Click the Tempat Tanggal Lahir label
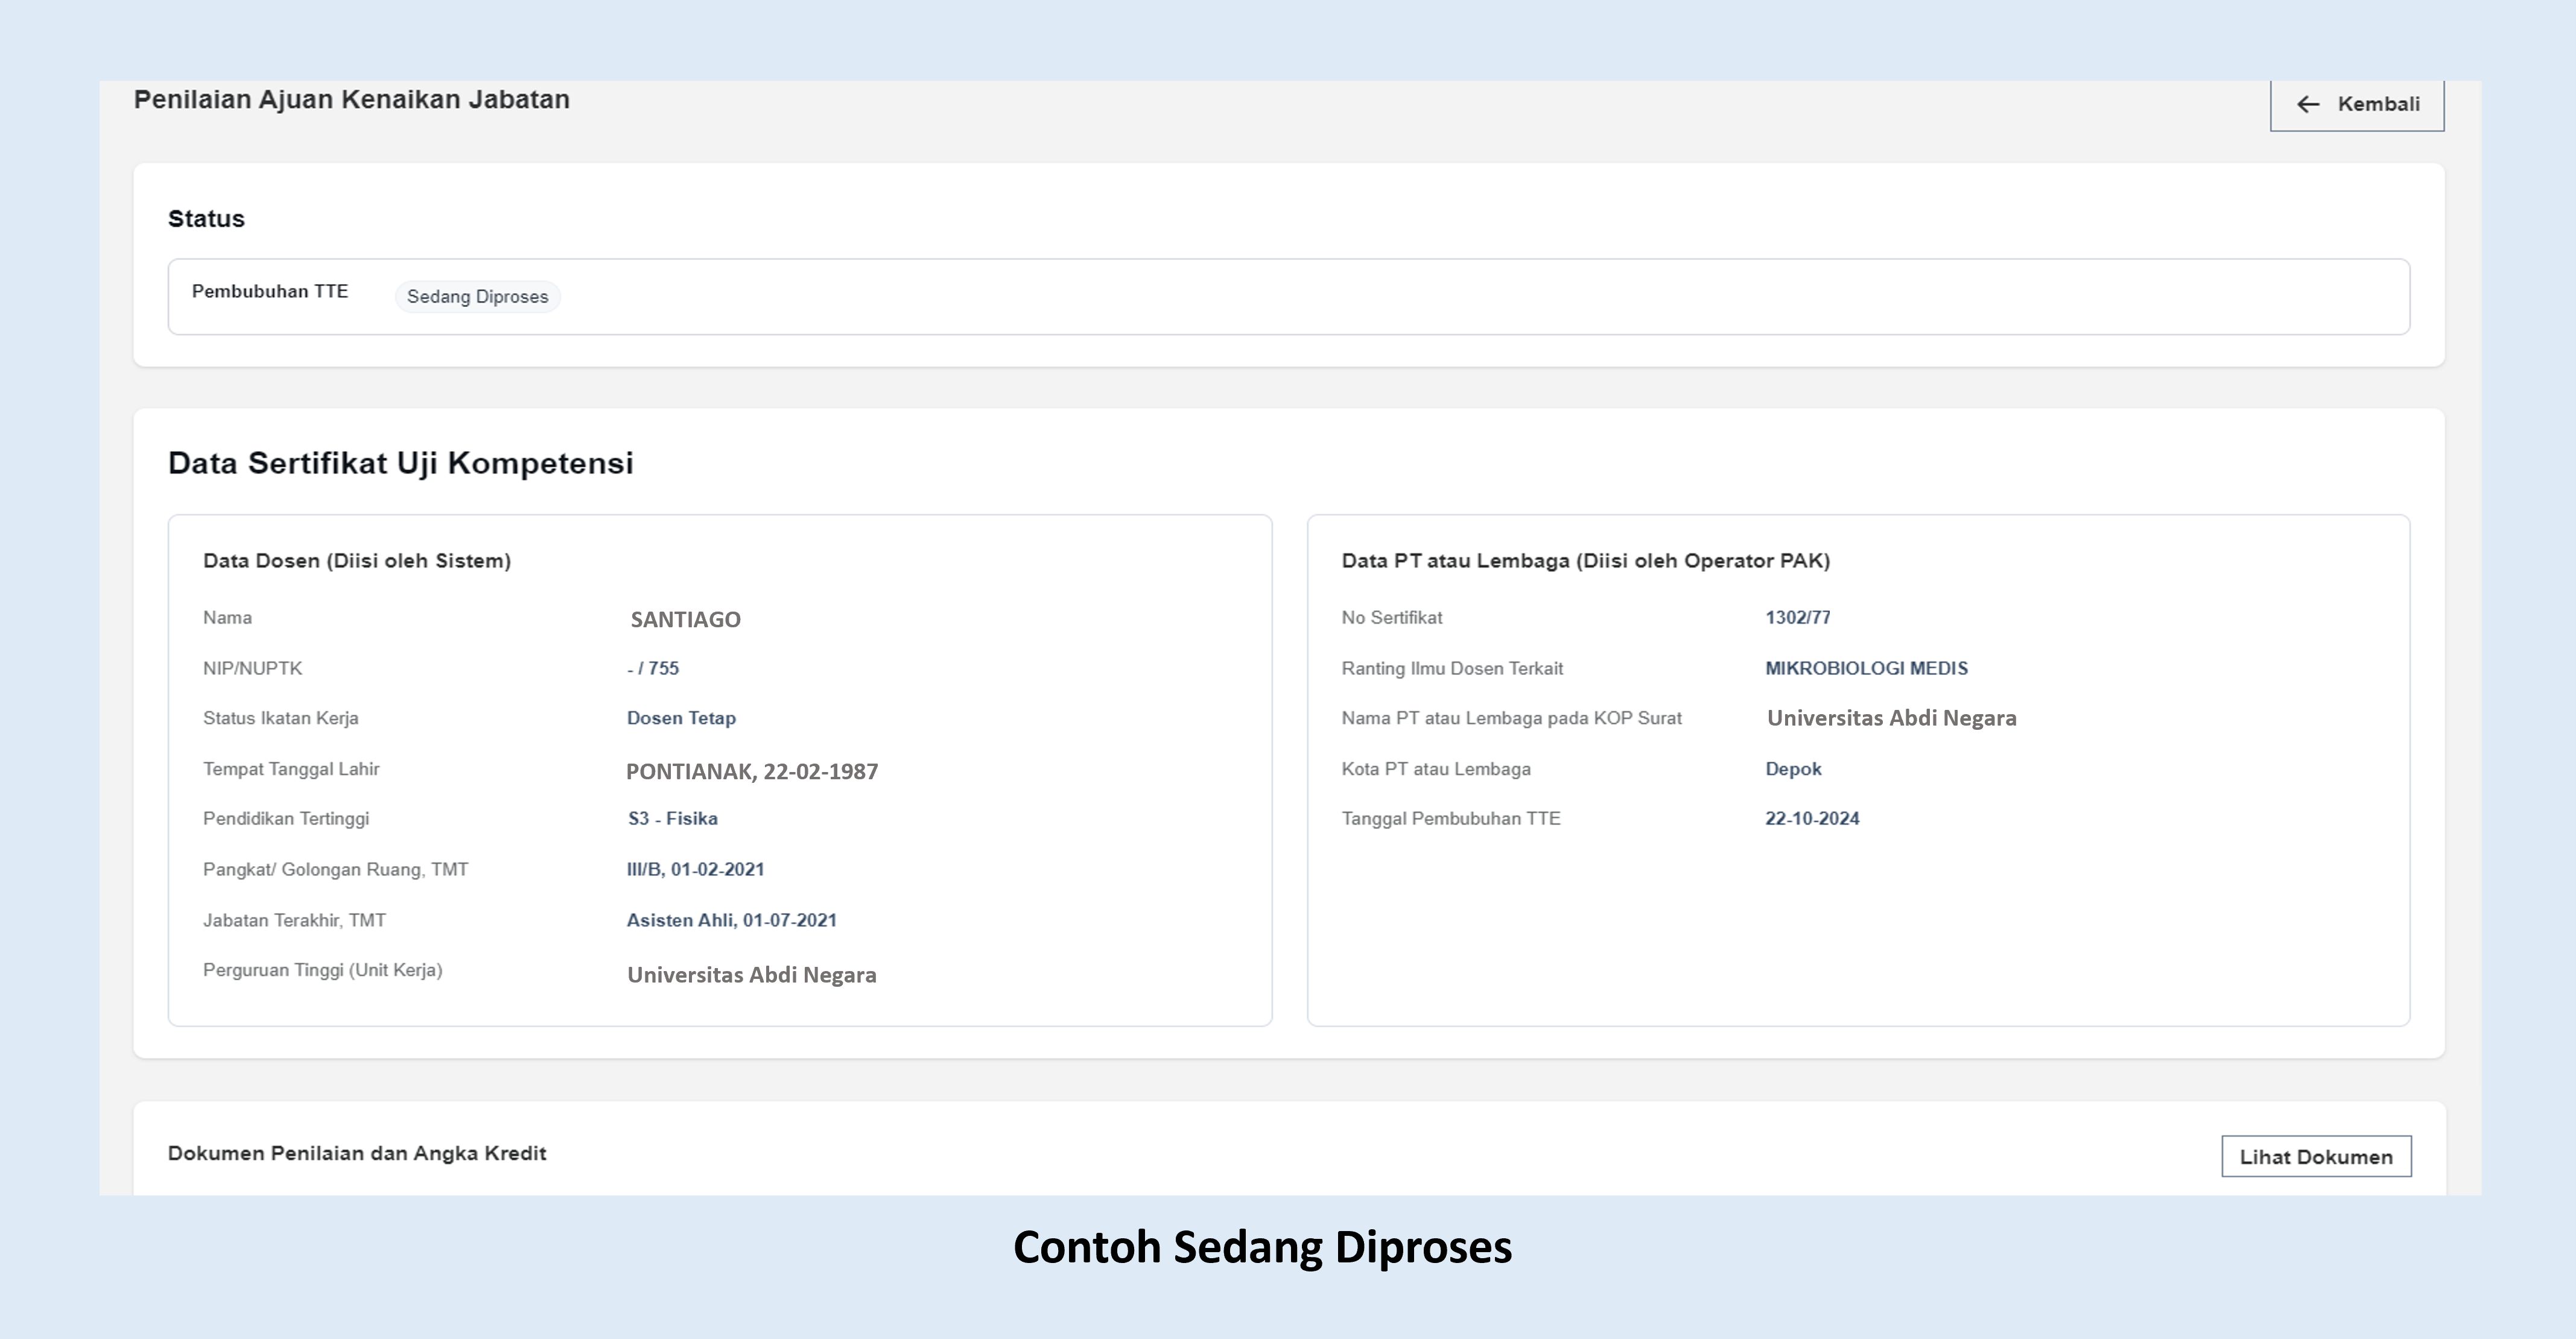This screenshot has width=2576, height=1339. pos(291,769)
